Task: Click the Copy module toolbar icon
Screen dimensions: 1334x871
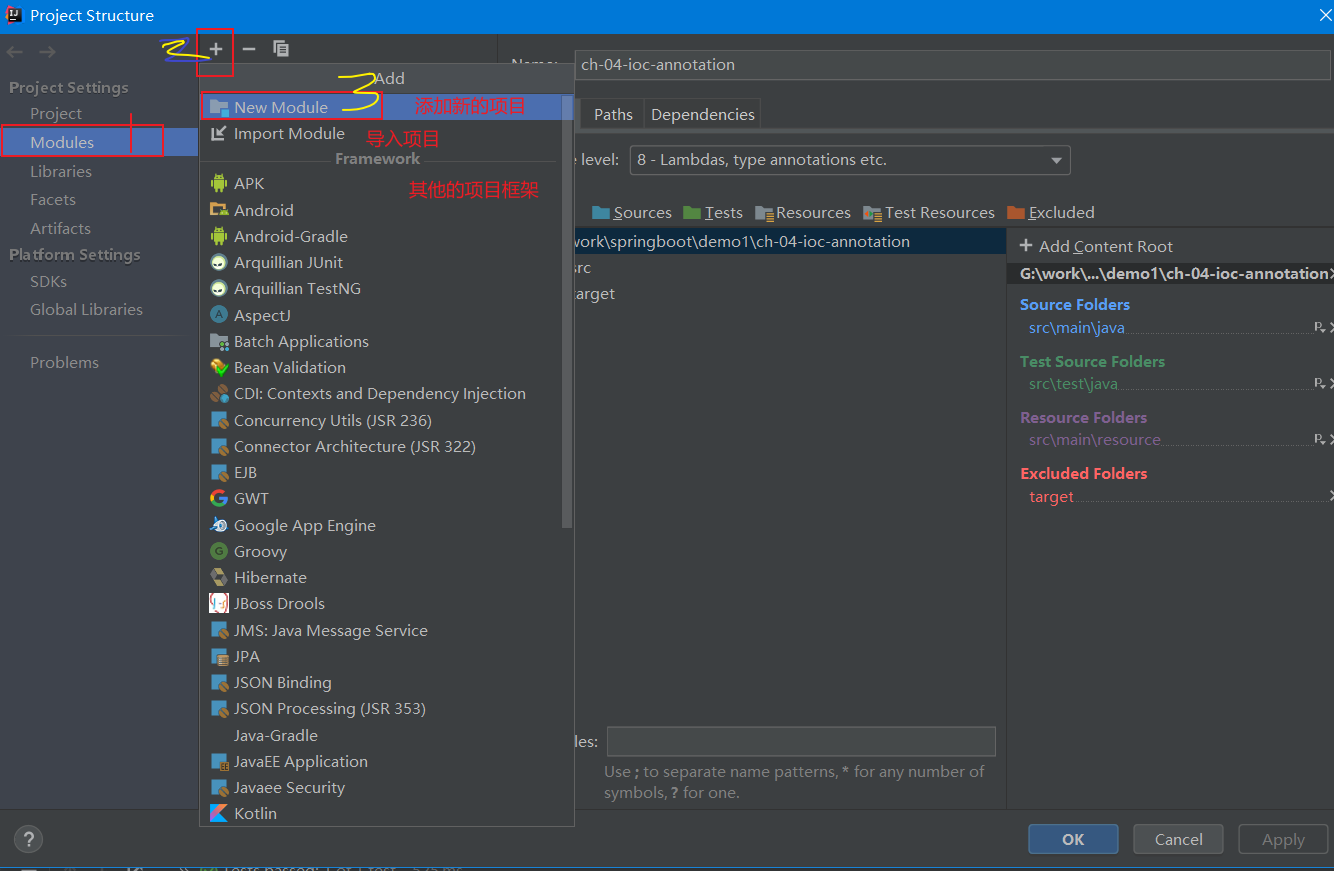Action: (x=281, y=48)
